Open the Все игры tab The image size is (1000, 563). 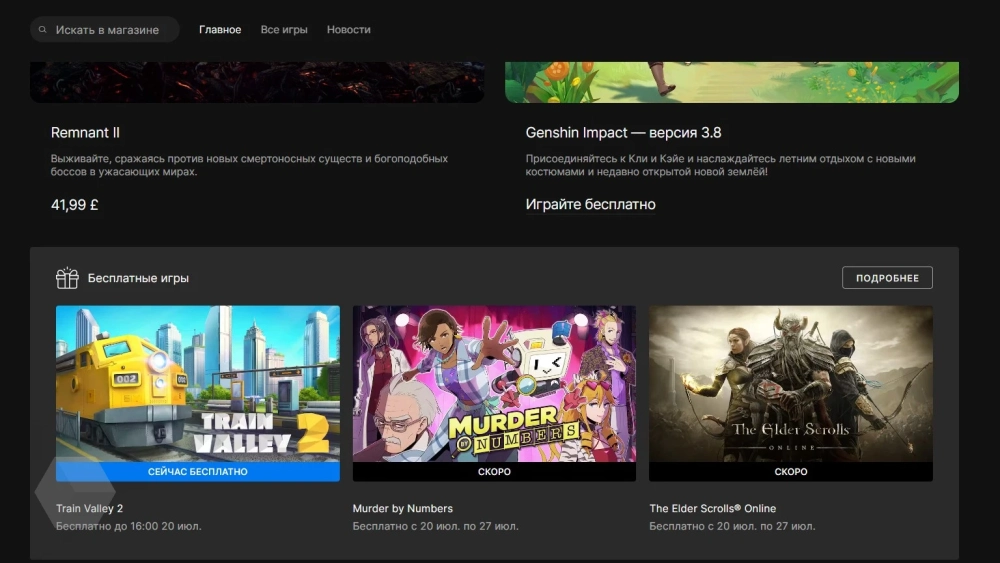tap(284, 30)
